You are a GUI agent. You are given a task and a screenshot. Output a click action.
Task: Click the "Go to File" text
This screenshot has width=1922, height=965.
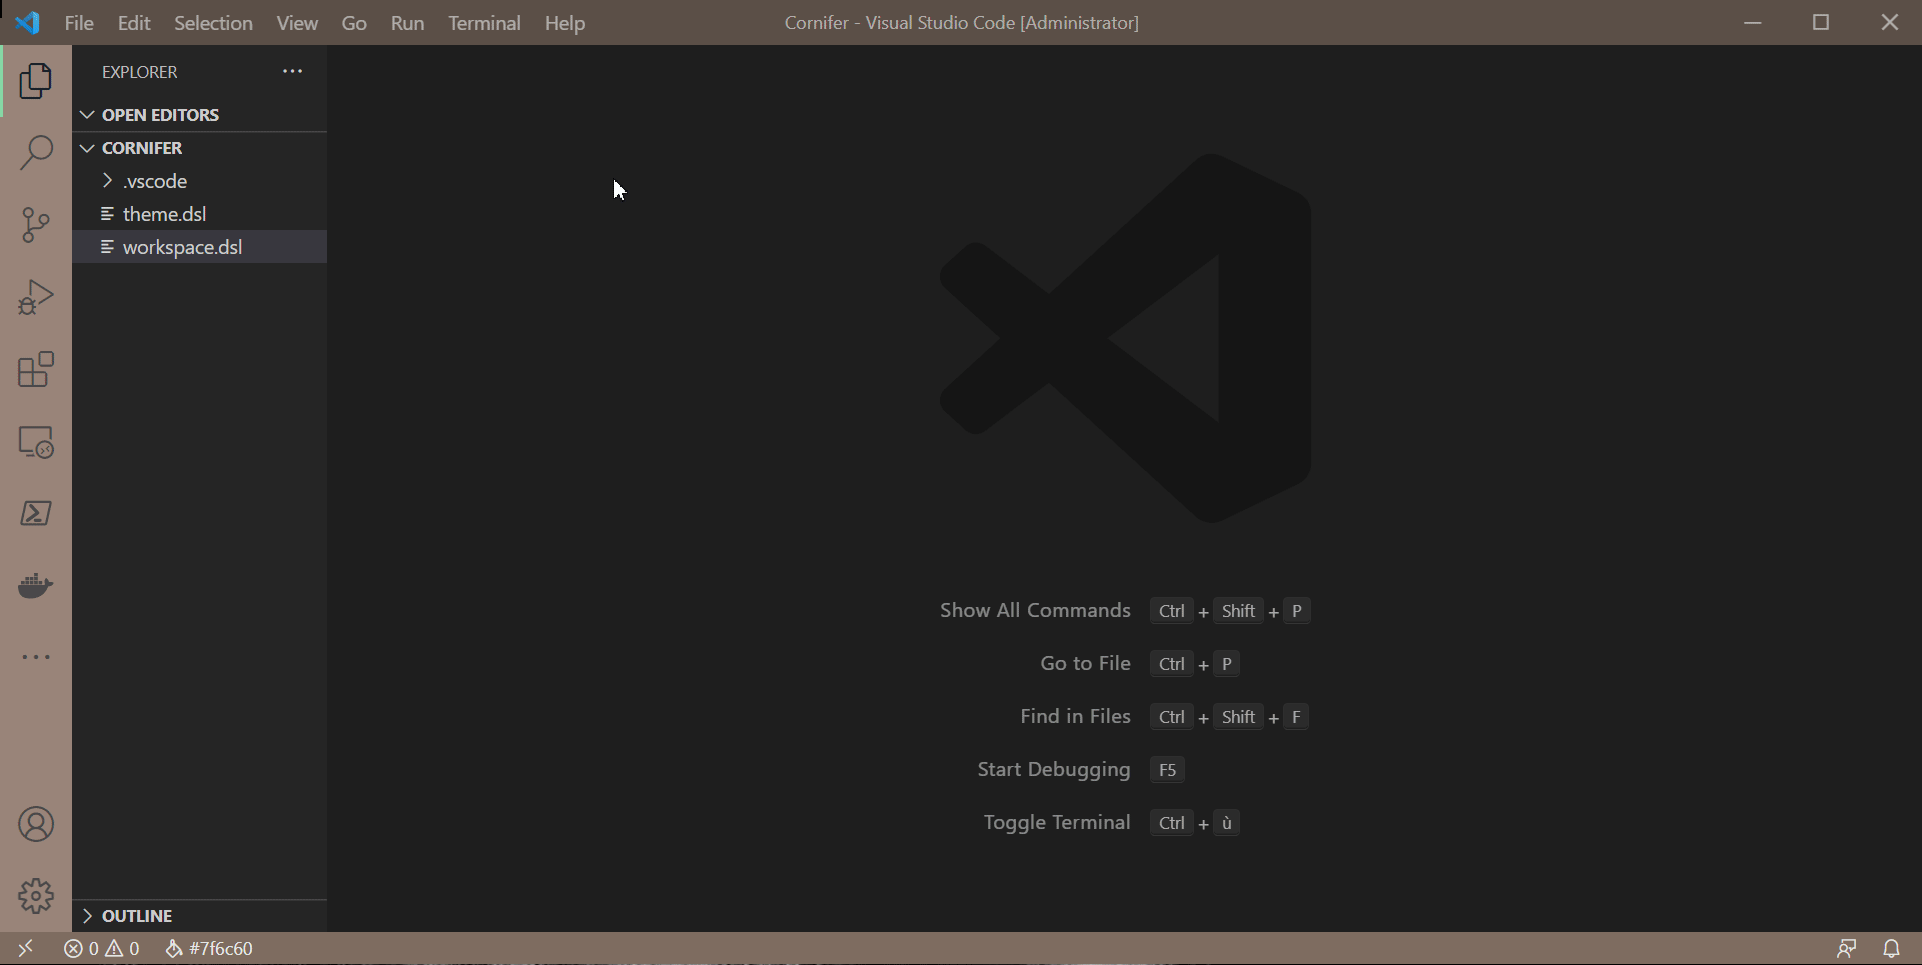point(1085,663)
